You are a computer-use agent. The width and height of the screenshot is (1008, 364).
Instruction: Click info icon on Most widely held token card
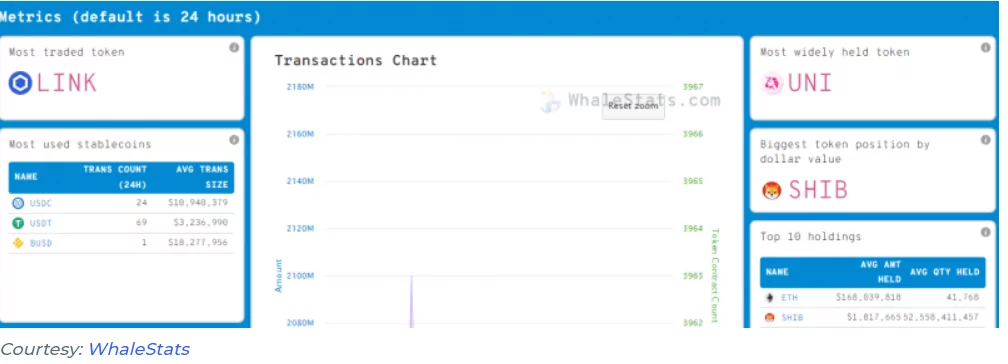(985, 48)
